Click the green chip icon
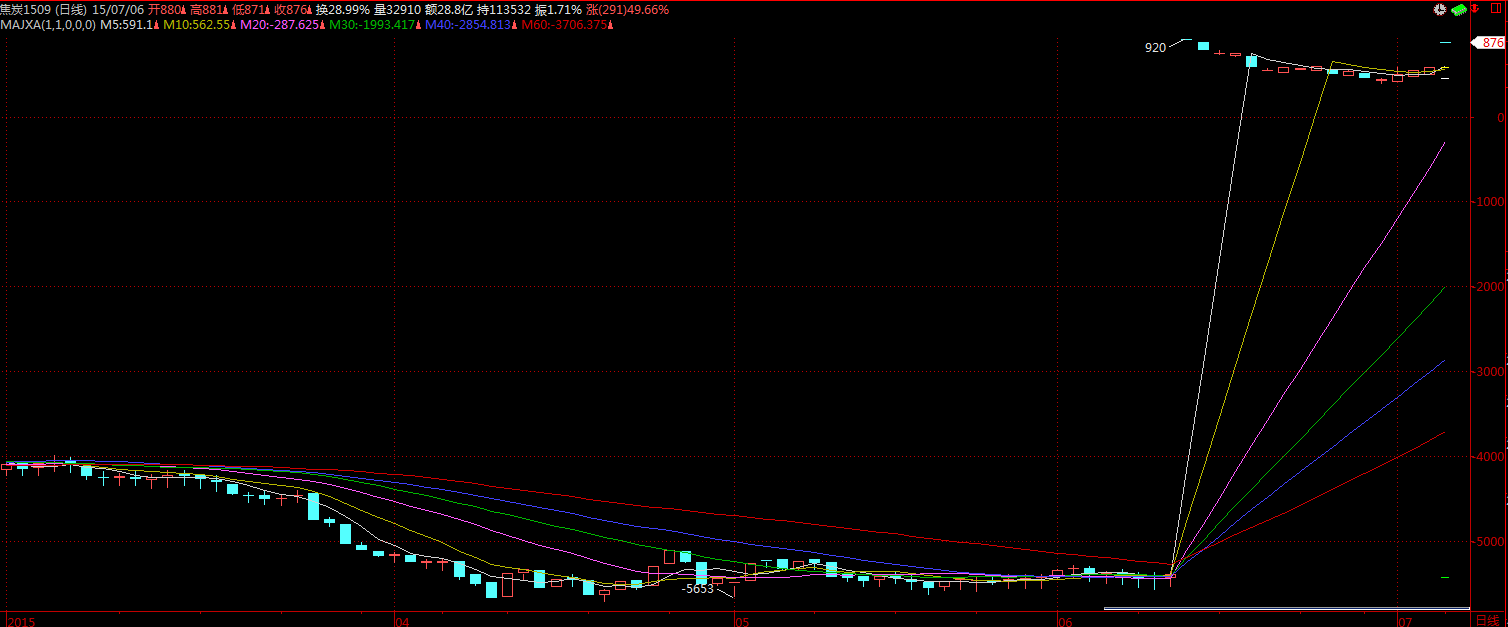This screenshot has width=1508, height=627. point(1458,9)
